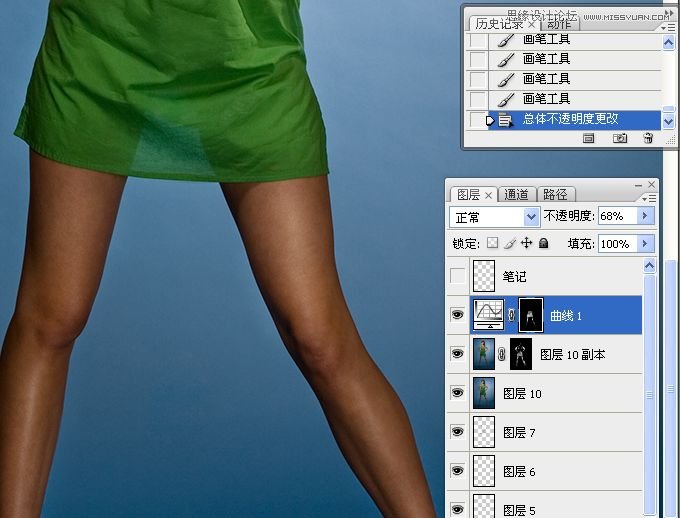
Task: Open the History panel options menu
Action: 667,27
